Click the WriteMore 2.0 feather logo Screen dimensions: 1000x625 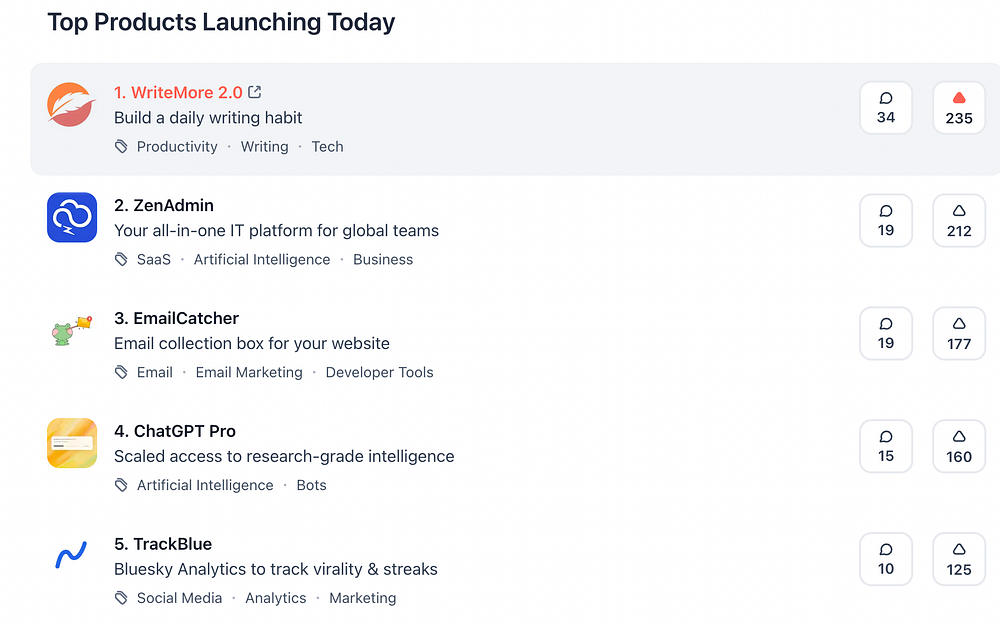tap(72, 105)
